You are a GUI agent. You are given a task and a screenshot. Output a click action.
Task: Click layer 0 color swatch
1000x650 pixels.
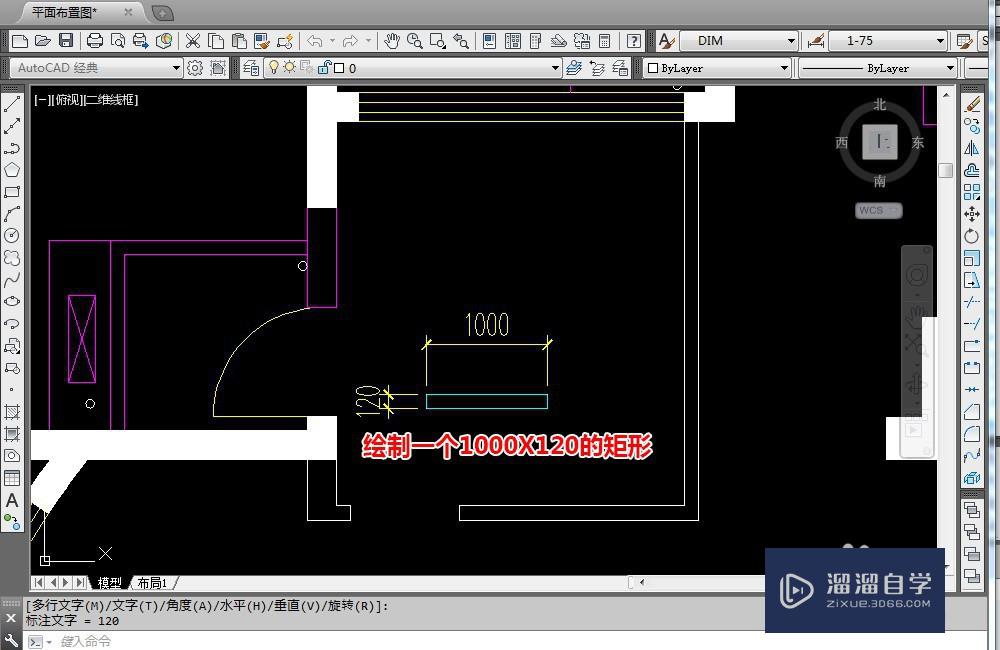coord(340,68)
